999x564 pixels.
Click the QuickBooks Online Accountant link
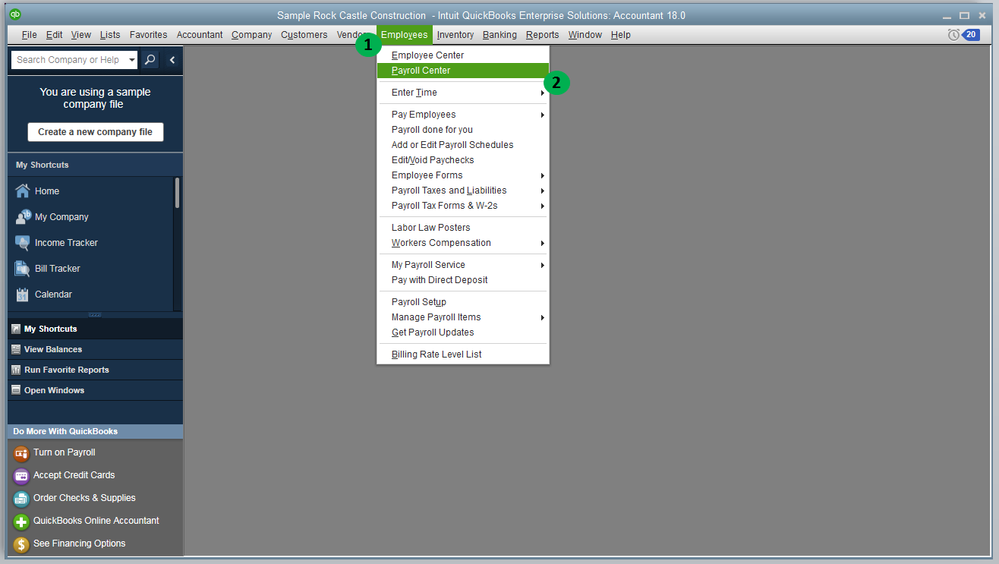coord(96,521)
